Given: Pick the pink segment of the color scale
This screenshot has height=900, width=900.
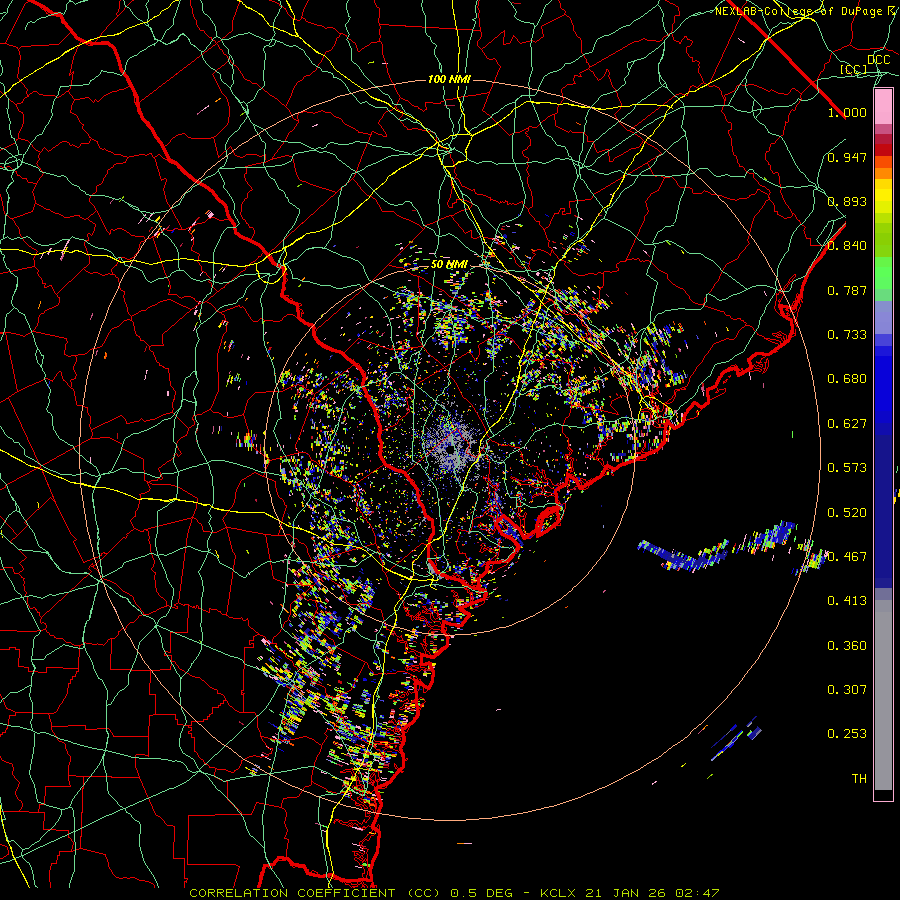Looking at the screenshot, I should pyautogui.click(x=883, y=107).
